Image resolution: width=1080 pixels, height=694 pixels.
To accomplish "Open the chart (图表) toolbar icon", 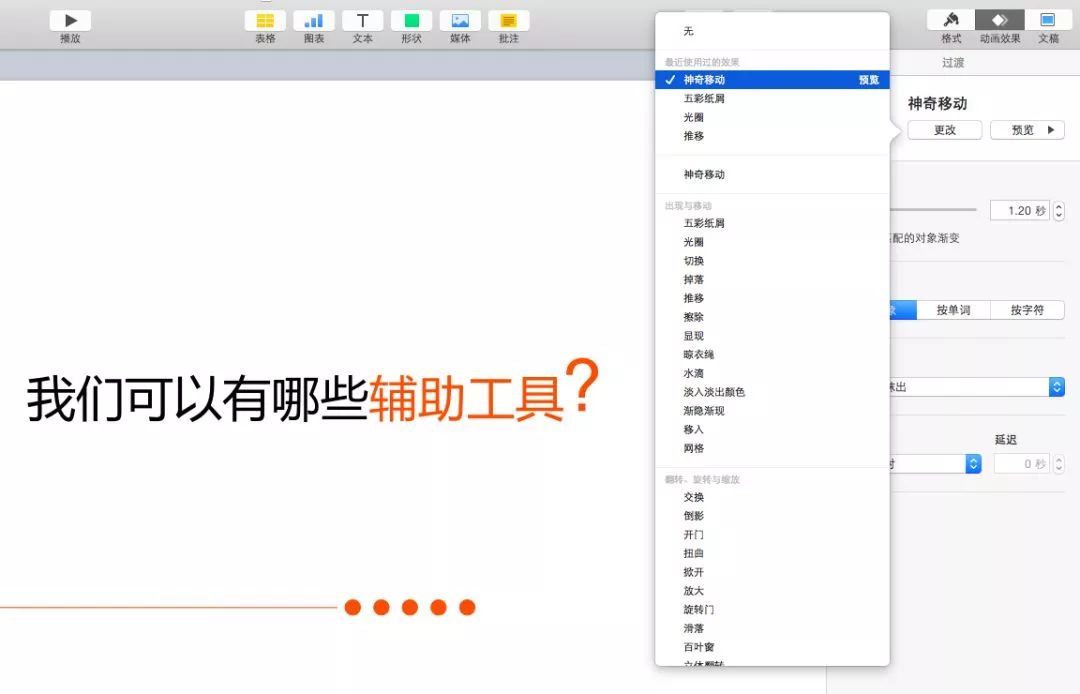I will tap(314, 20).
